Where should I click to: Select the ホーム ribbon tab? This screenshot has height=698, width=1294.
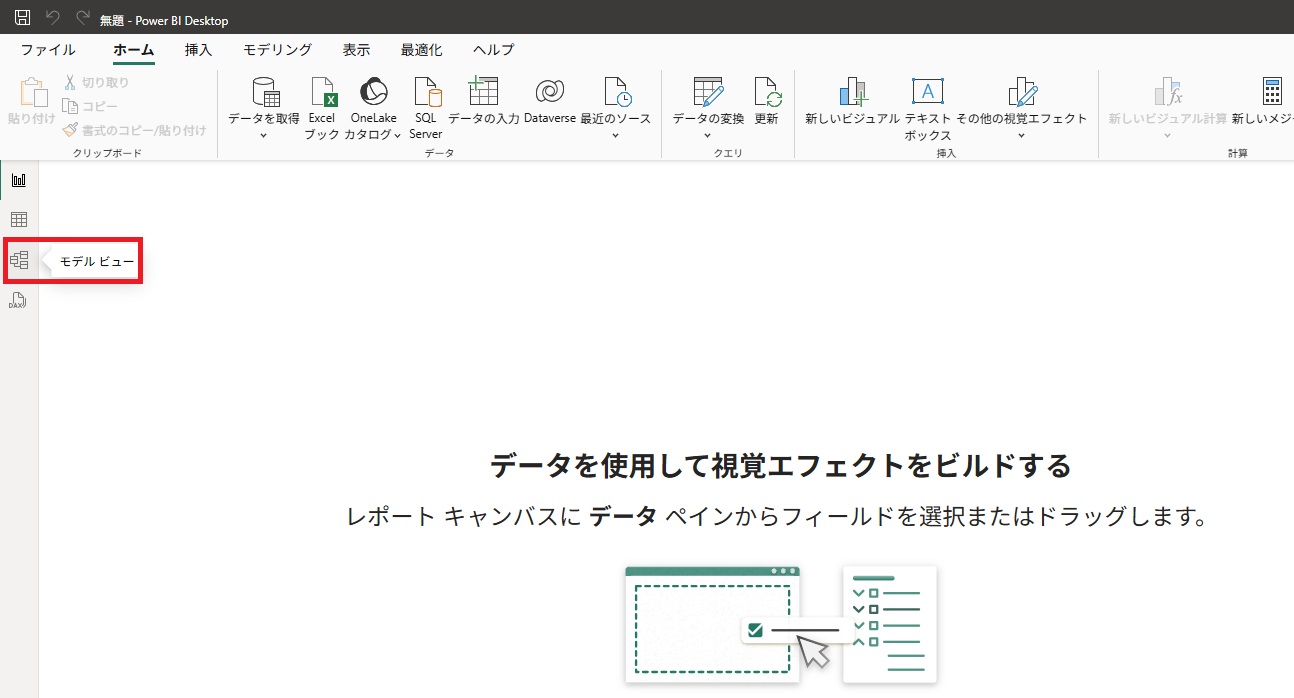click(x=134, y=50)
